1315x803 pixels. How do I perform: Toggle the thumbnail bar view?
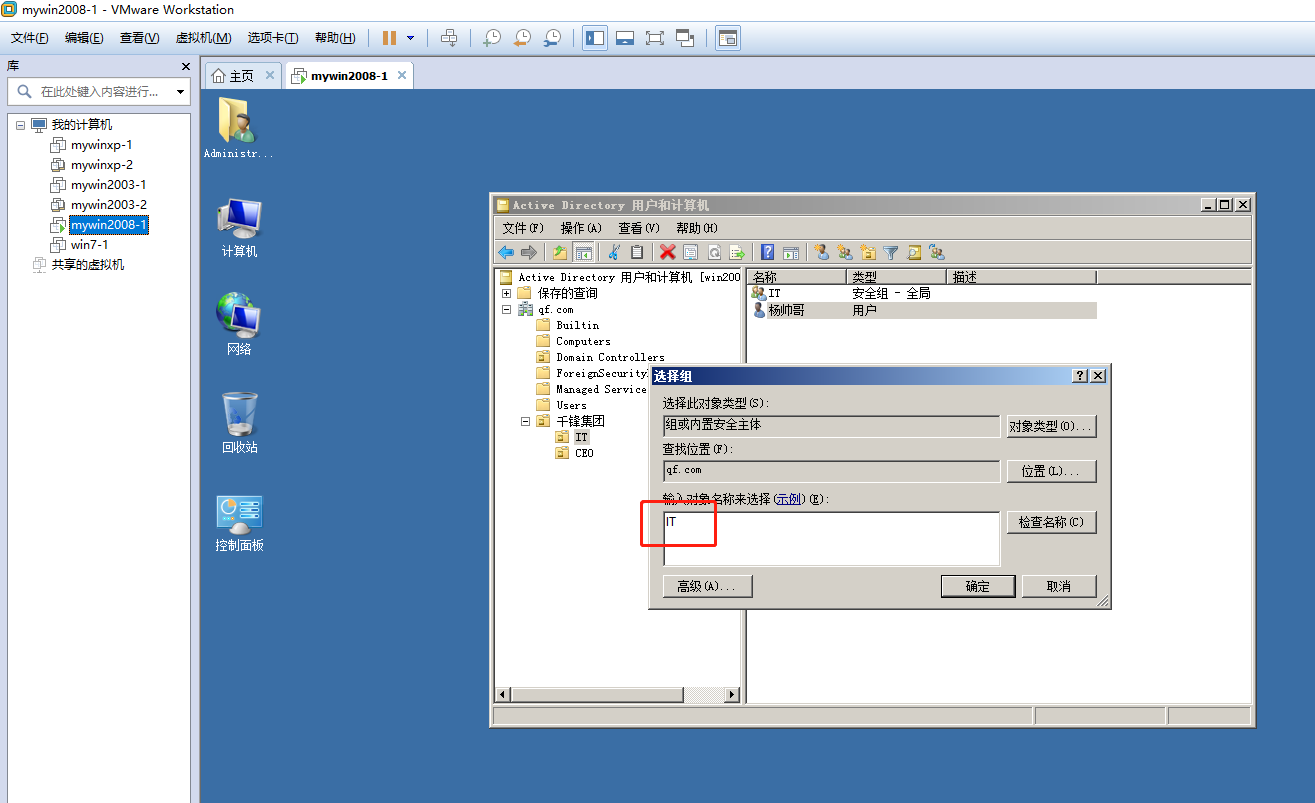(x=625, y=38)
